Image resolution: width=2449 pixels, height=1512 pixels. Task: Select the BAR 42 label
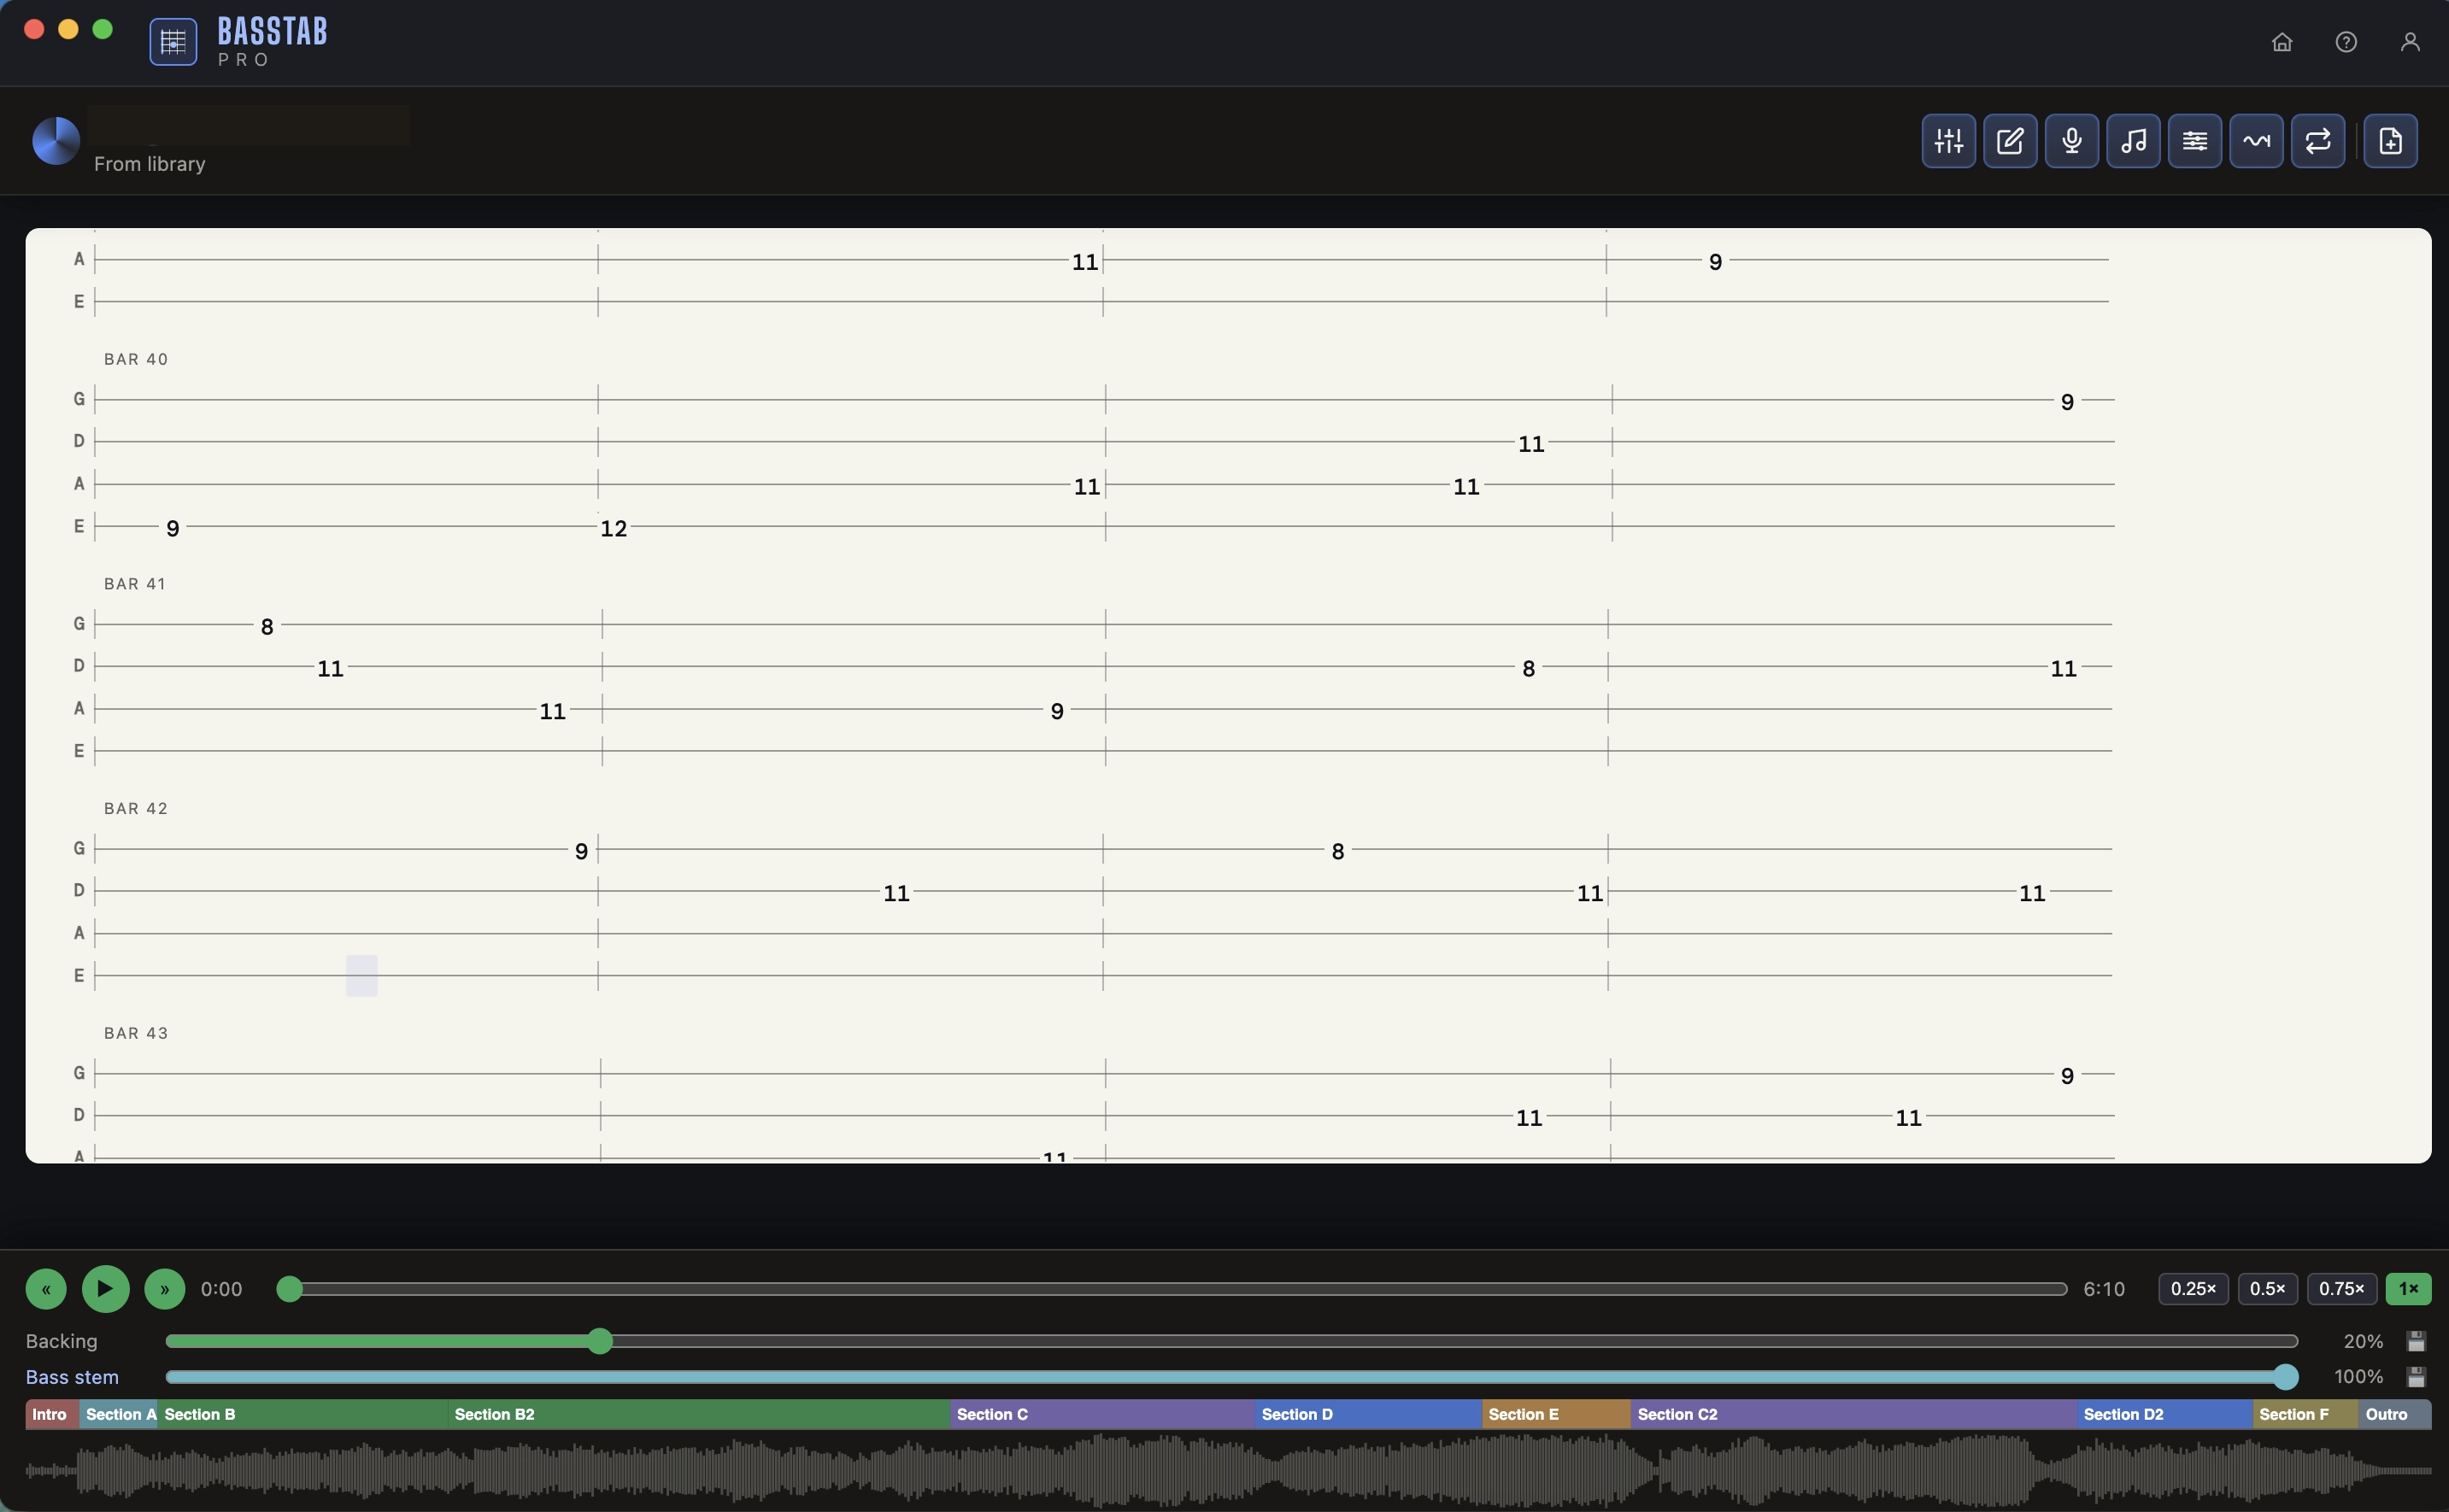tap(136, 808)
